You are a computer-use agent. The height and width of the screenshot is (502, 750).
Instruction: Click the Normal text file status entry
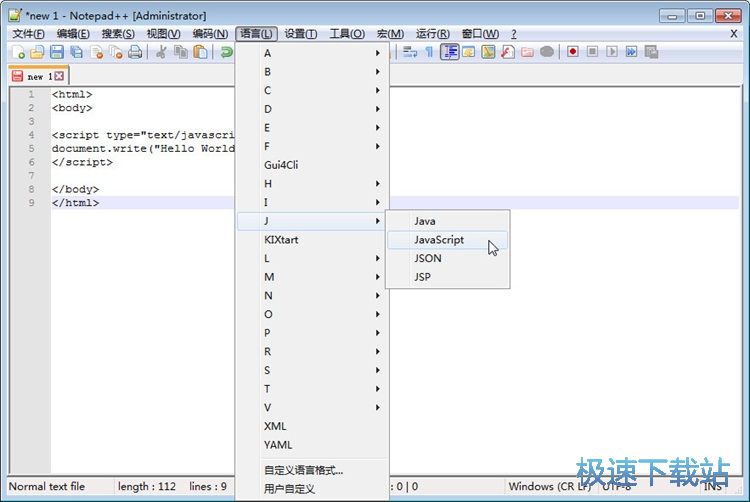coord(47,486)
